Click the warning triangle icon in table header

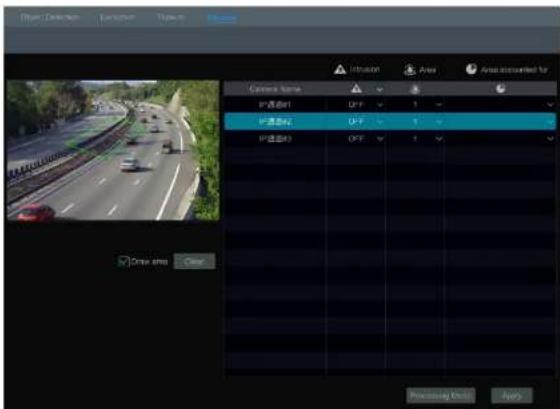point(356,89)
